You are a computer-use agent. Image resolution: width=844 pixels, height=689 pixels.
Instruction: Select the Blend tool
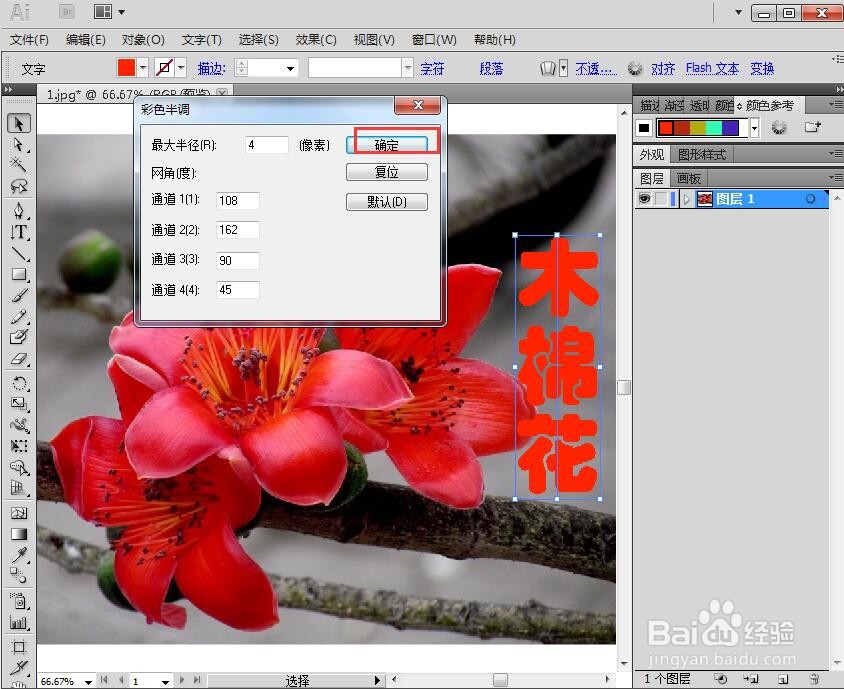[x=19, y=575]
